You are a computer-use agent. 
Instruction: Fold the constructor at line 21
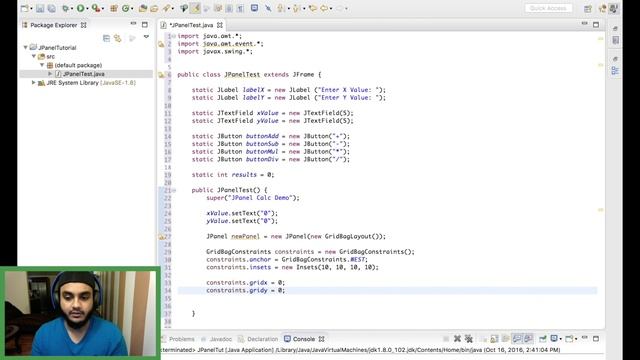tap(174, 190)
